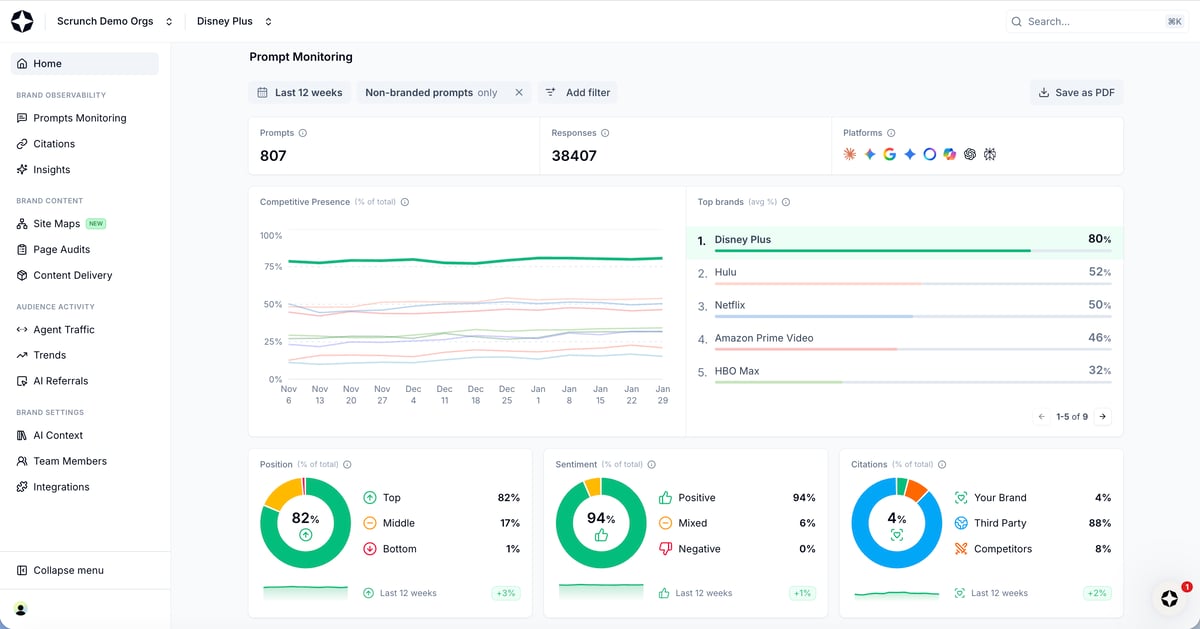Click the Insights sparkle icon
1200x629 pixels.
coord(22,169)
